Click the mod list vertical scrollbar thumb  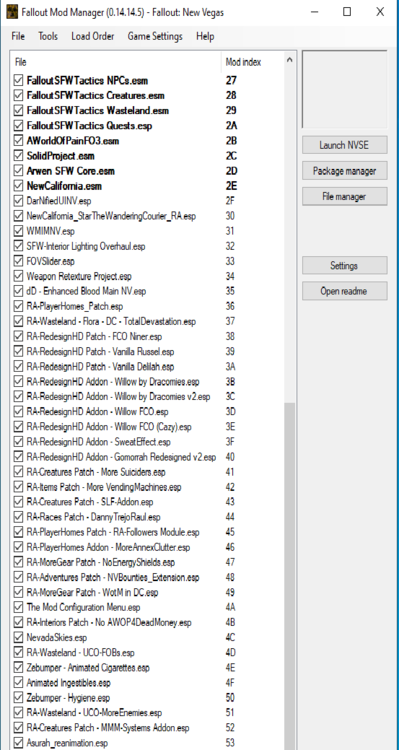[289, 576]
